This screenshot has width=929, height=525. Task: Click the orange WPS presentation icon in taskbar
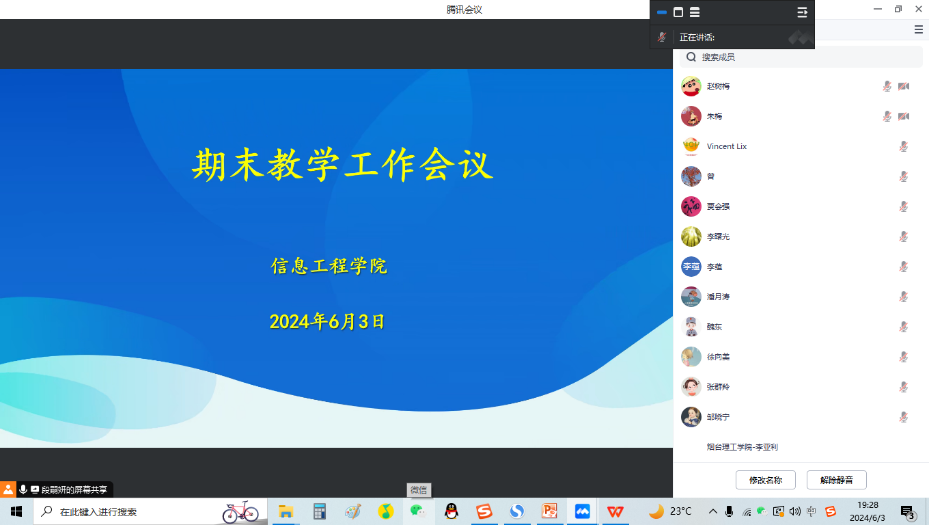click(549, 511)
